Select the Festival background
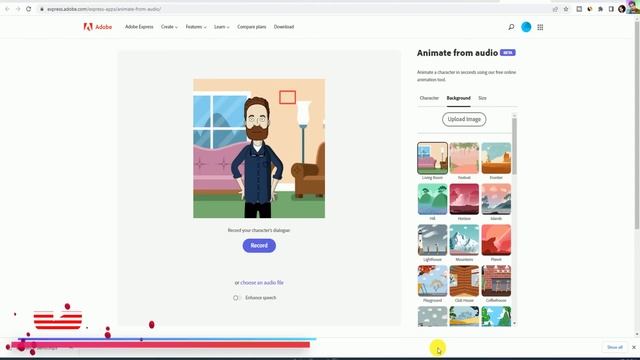The height and width of the screenshot is (360, 640). pyautogui.click(x=464, y=158)
